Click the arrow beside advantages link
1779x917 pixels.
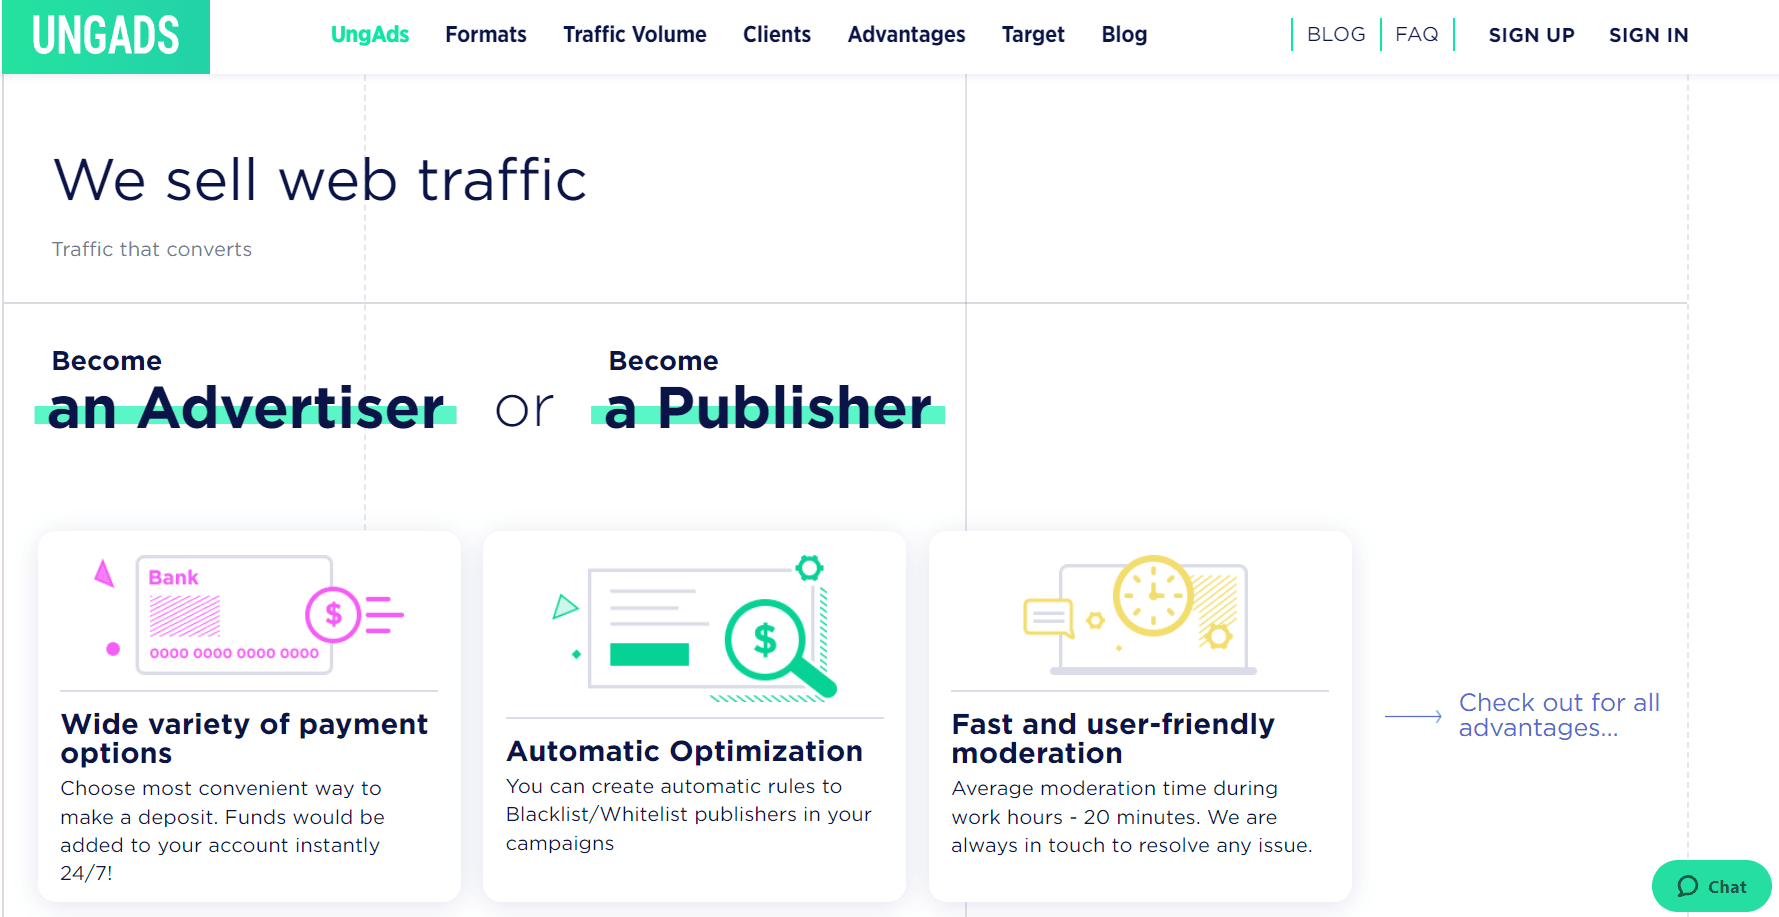(x=1413, y=716)
